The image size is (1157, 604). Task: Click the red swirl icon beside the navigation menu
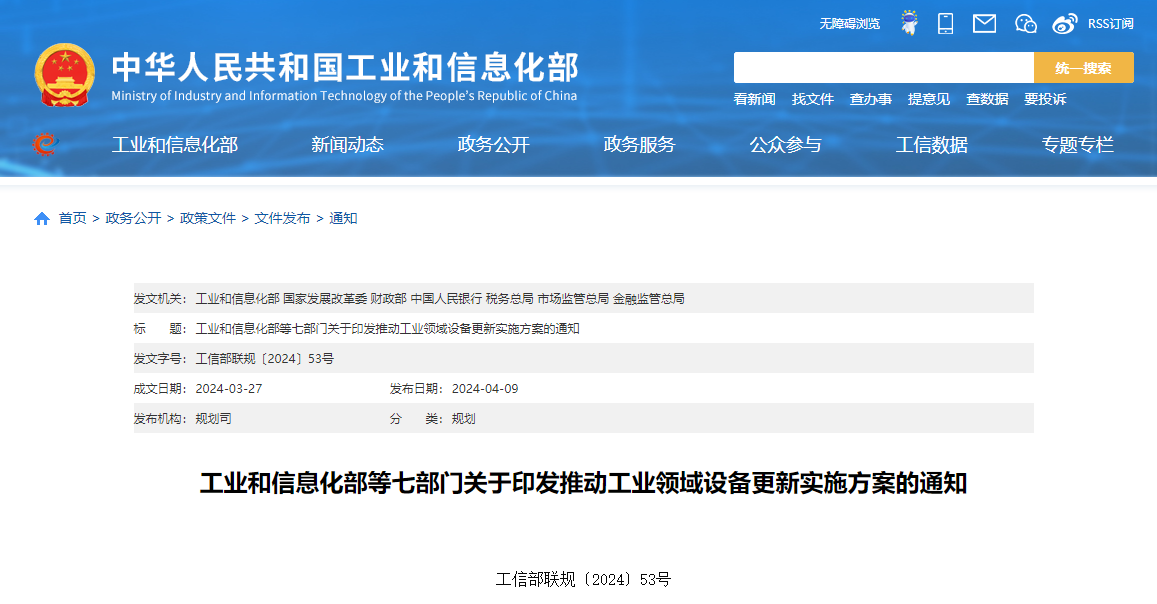pos(44,144)
